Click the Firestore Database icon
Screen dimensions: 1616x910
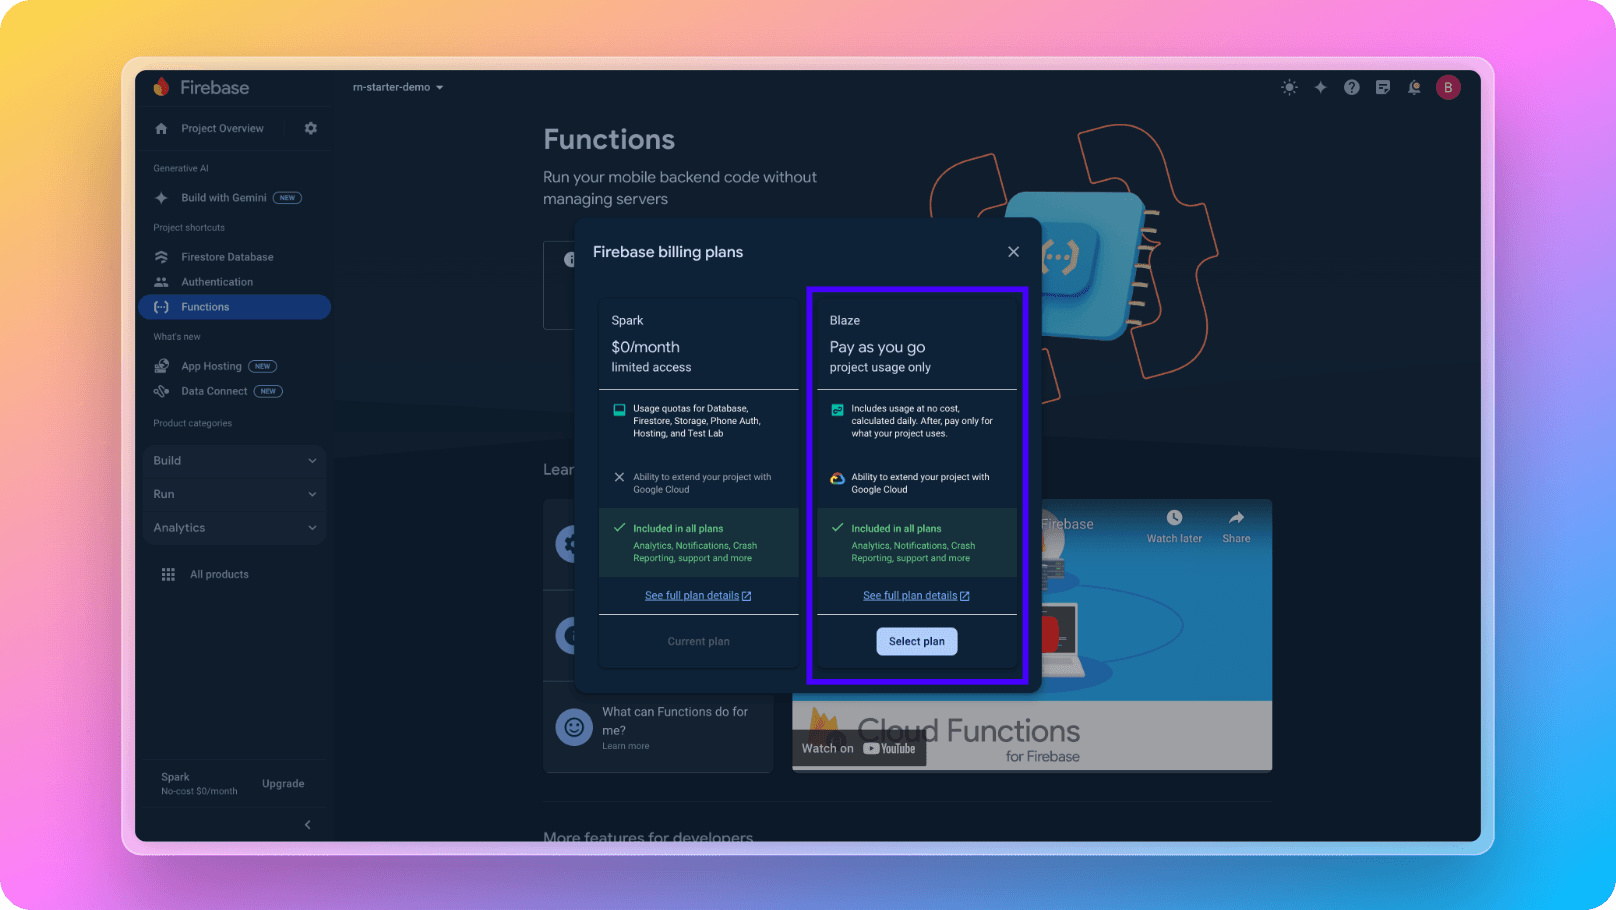(x=161, y=257)
